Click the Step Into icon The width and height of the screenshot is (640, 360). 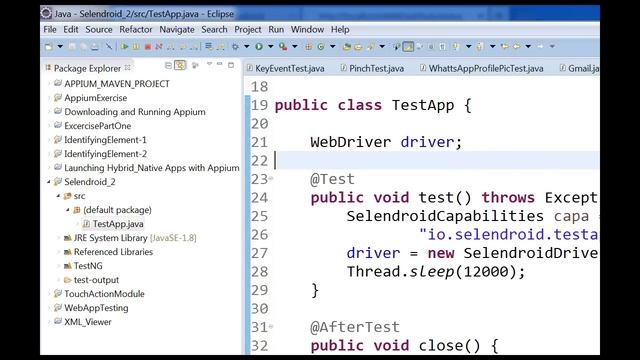[x=171, y=47]
